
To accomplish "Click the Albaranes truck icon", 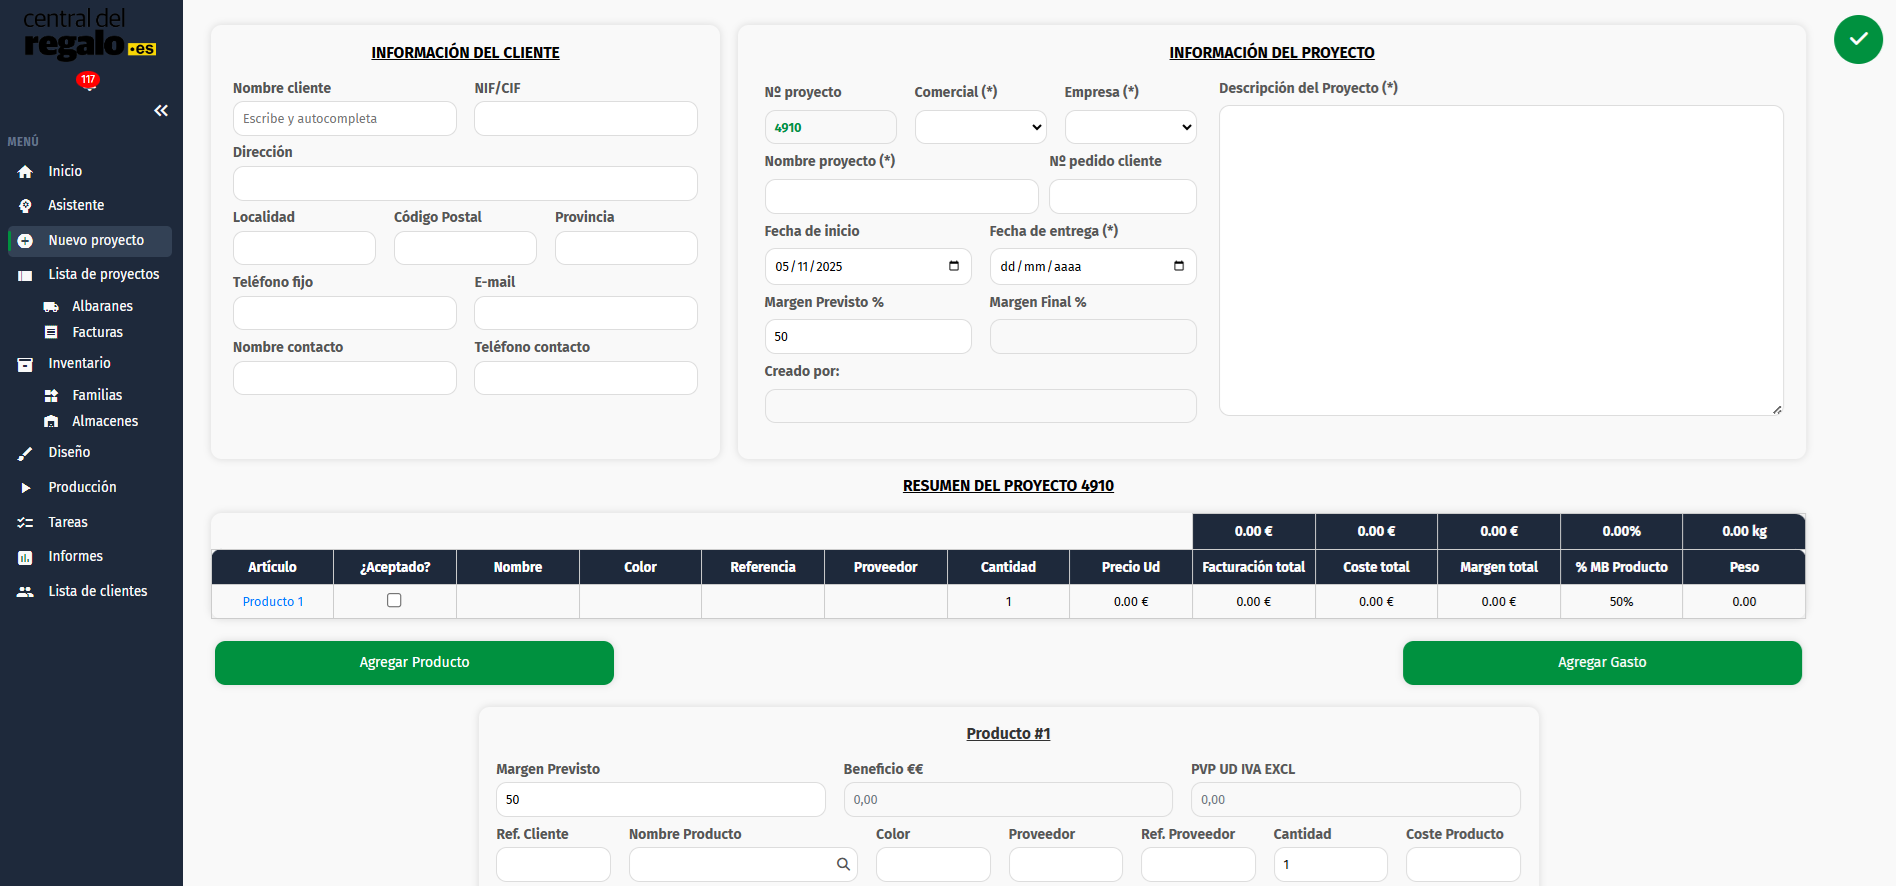I will (51, 307).
